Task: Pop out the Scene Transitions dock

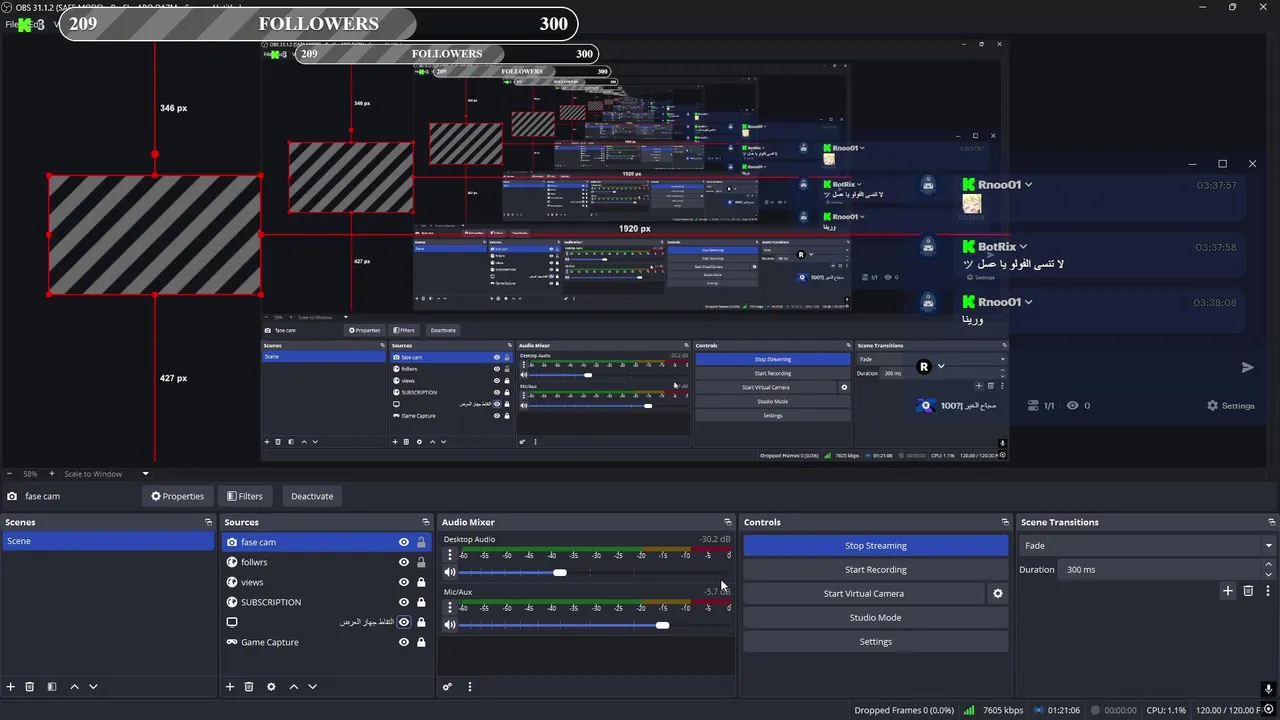Action: click(x=1272, y=522)
